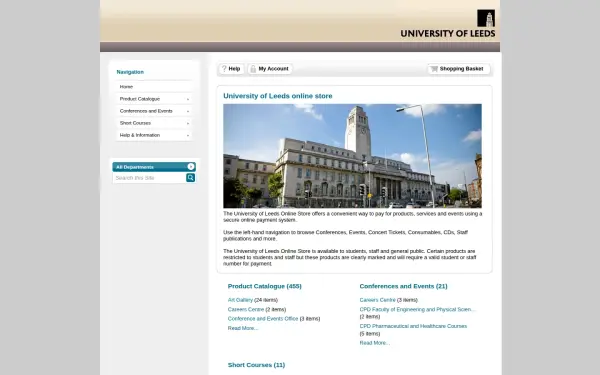This screenshot has width=600, height=375.
Task: Click the My Account padlock icon
Action: (x=253, y=69)
